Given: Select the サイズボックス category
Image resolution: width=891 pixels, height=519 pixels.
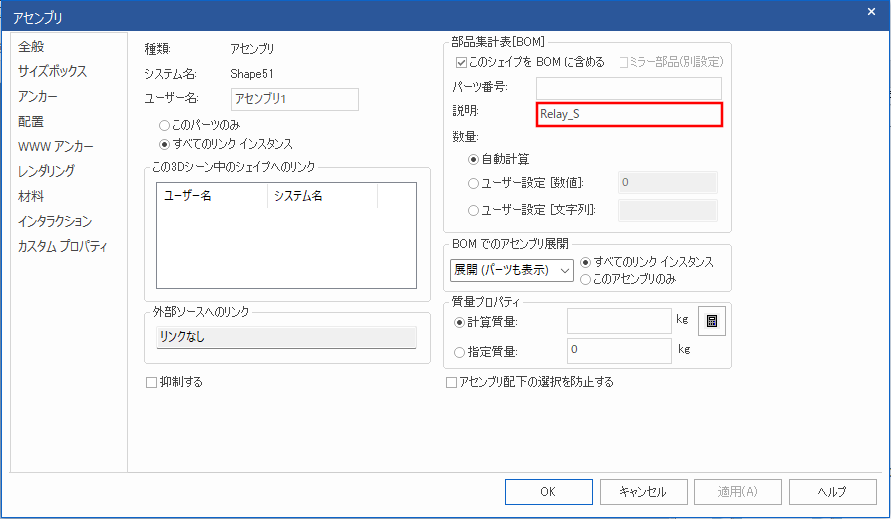Looking at the screenshot, I should [52, 72].
